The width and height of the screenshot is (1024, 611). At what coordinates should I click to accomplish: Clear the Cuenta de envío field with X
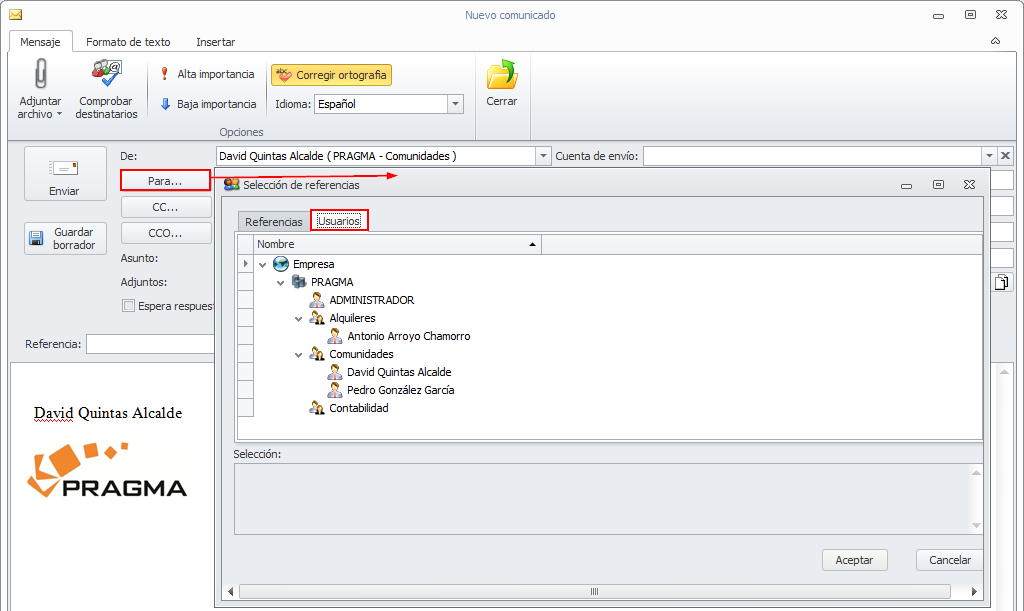pos(1006,156)
